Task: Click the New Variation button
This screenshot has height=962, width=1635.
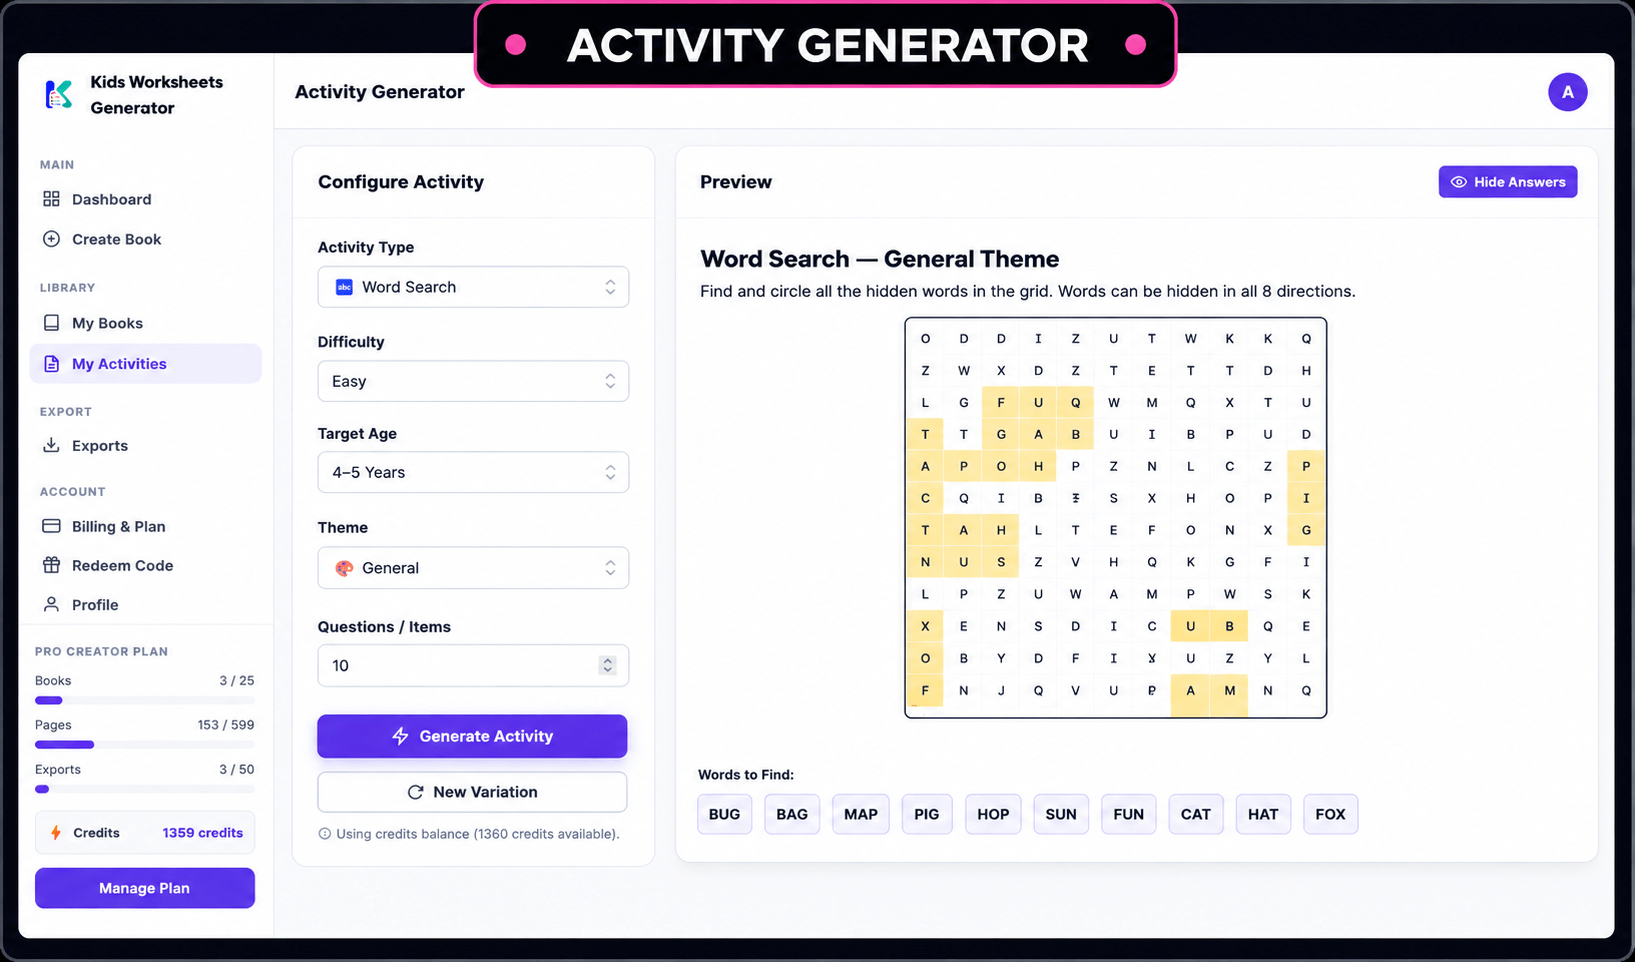Action: click(472, 792)
